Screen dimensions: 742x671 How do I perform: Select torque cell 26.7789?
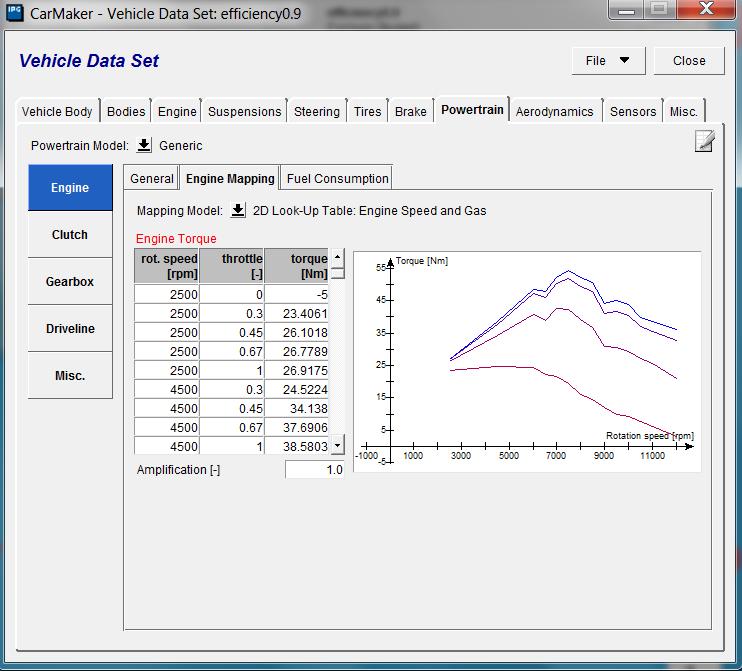(x=297, y=351)
